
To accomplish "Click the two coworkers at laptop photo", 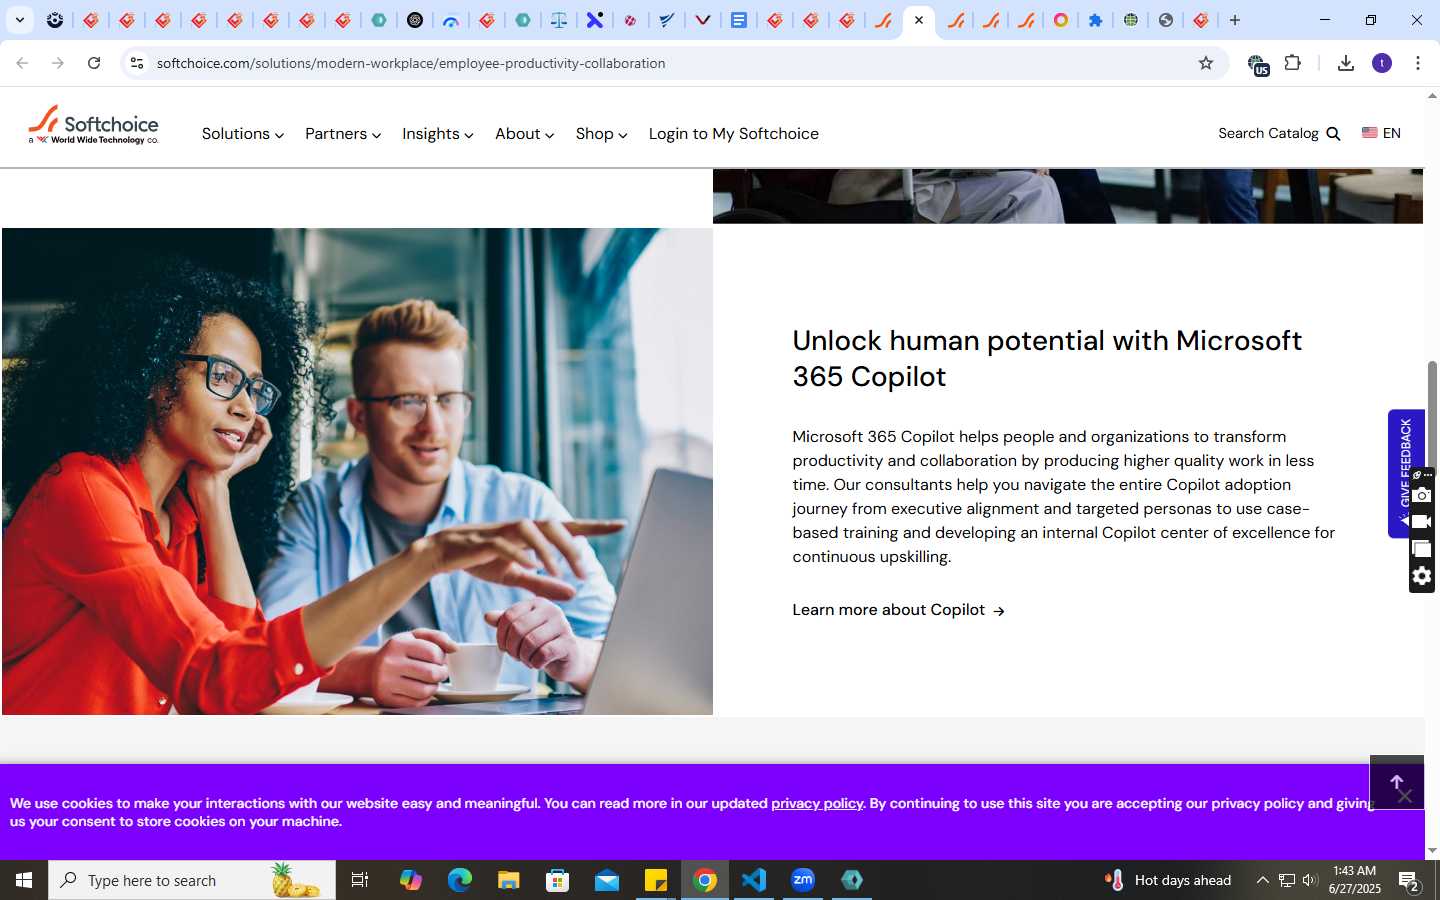I will coord(357,471).
